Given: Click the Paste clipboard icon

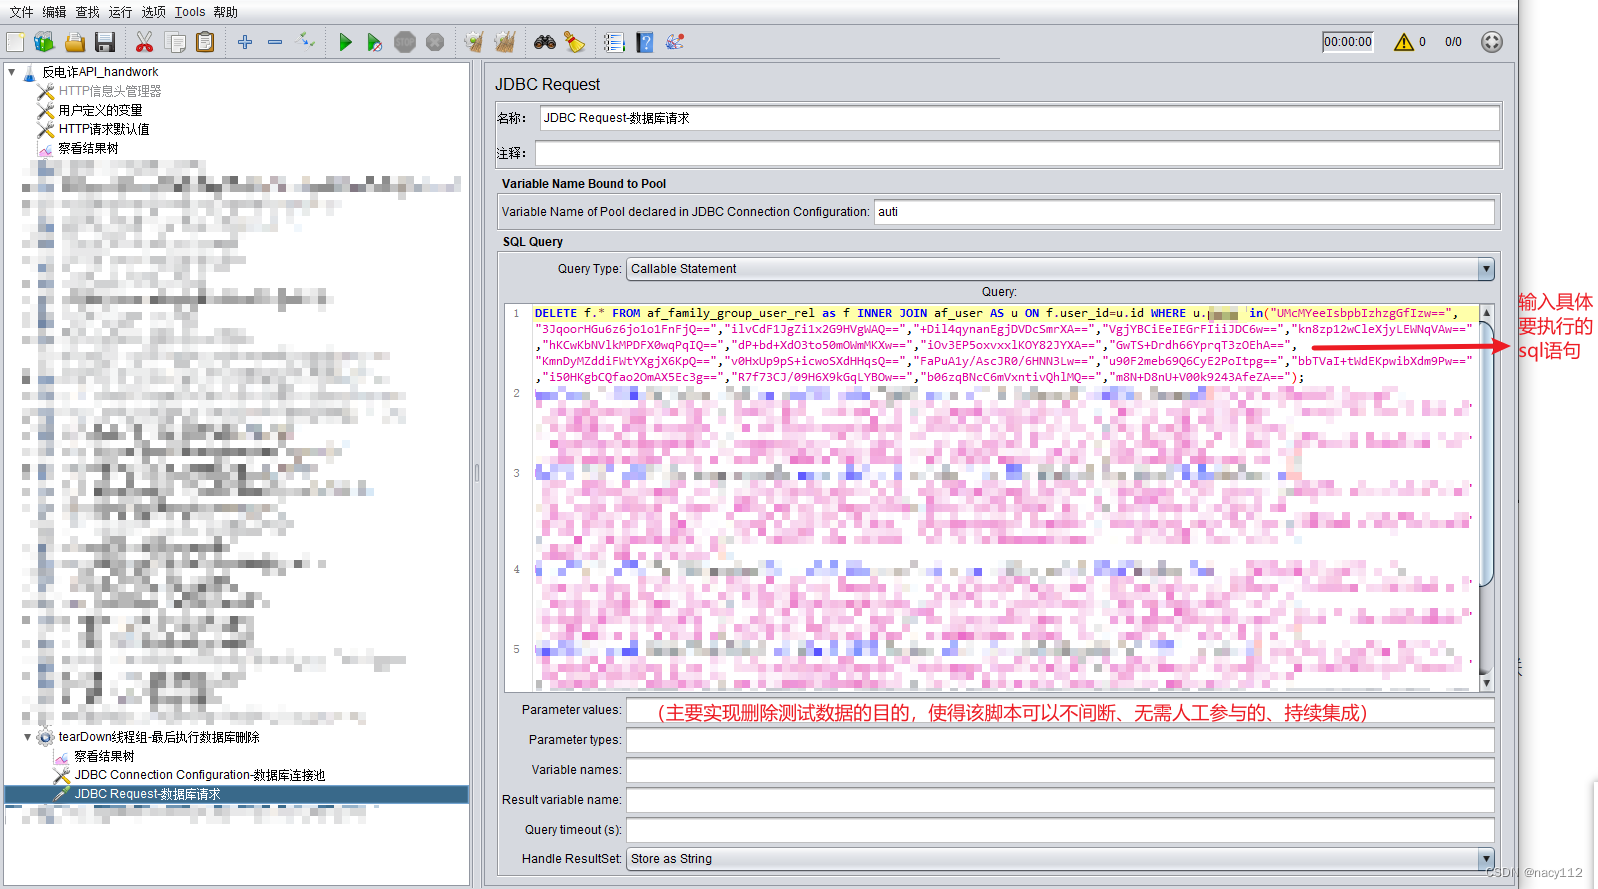Looking at the screenshot, I should [x=205, y=42].
